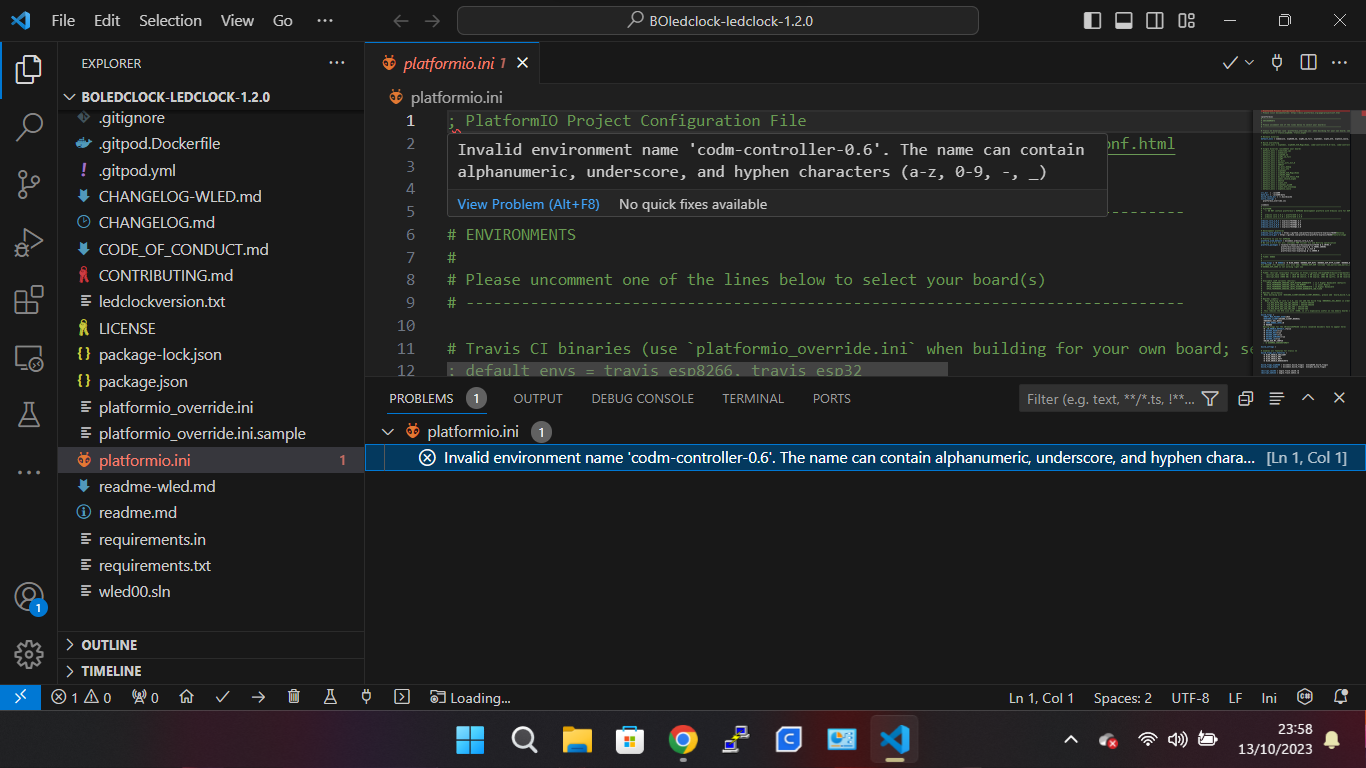Open PlatformIO Home with the house icon
1366x768 pixels.
tap(186, 697)
